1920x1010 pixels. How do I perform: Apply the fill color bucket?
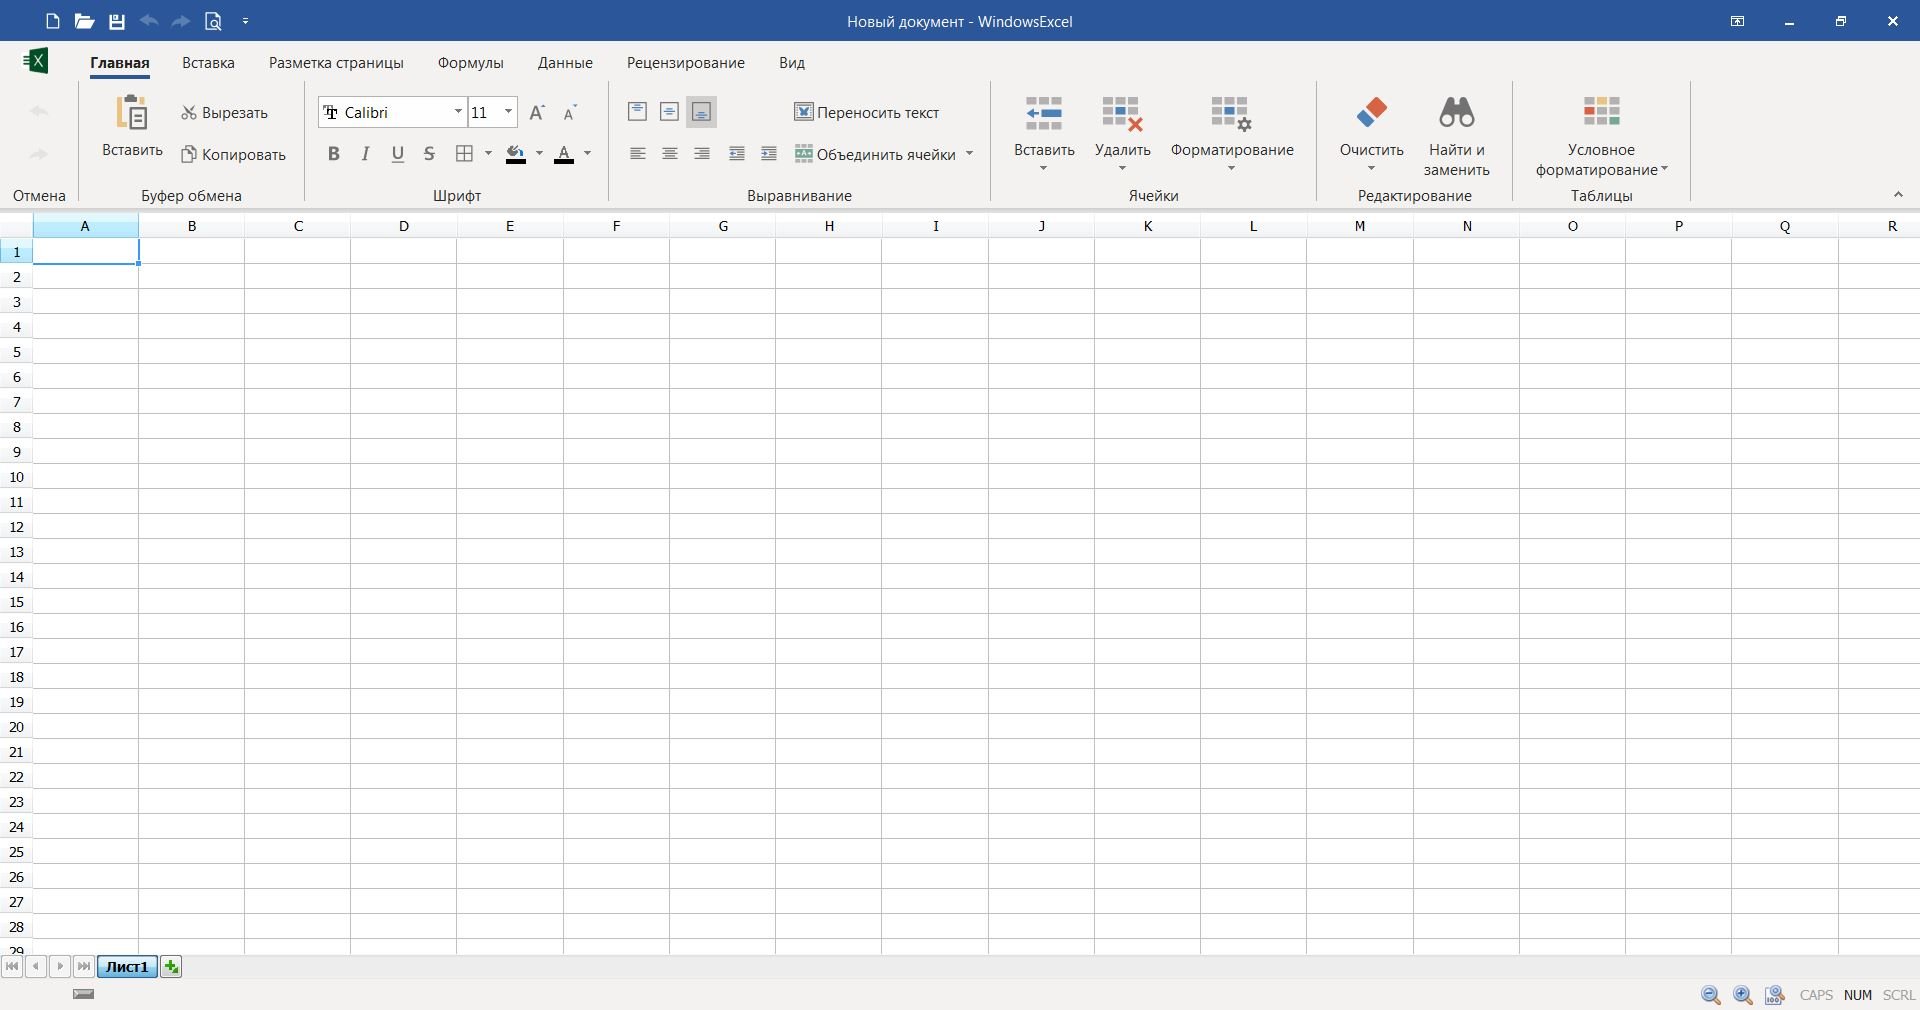(x=516, y=154)
